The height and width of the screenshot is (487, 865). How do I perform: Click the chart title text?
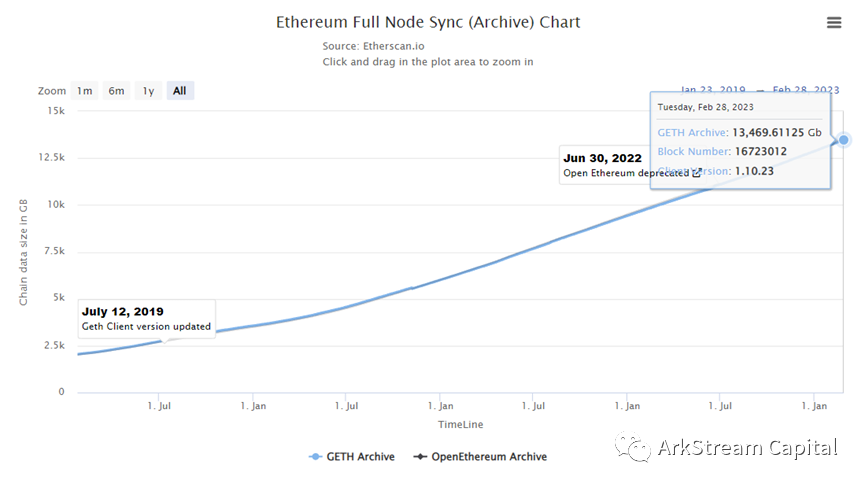click(x=428, y=22)
